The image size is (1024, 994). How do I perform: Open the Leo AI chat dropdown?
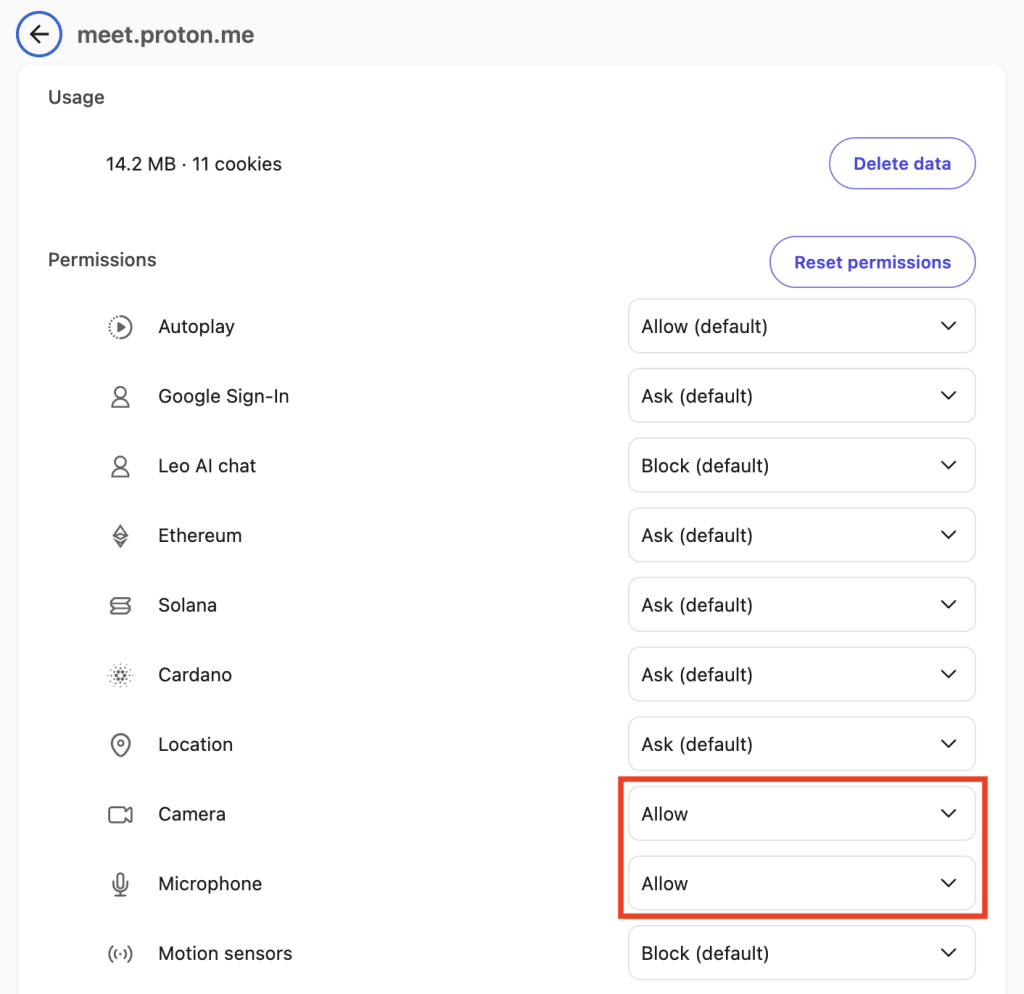tap(800, 465)
